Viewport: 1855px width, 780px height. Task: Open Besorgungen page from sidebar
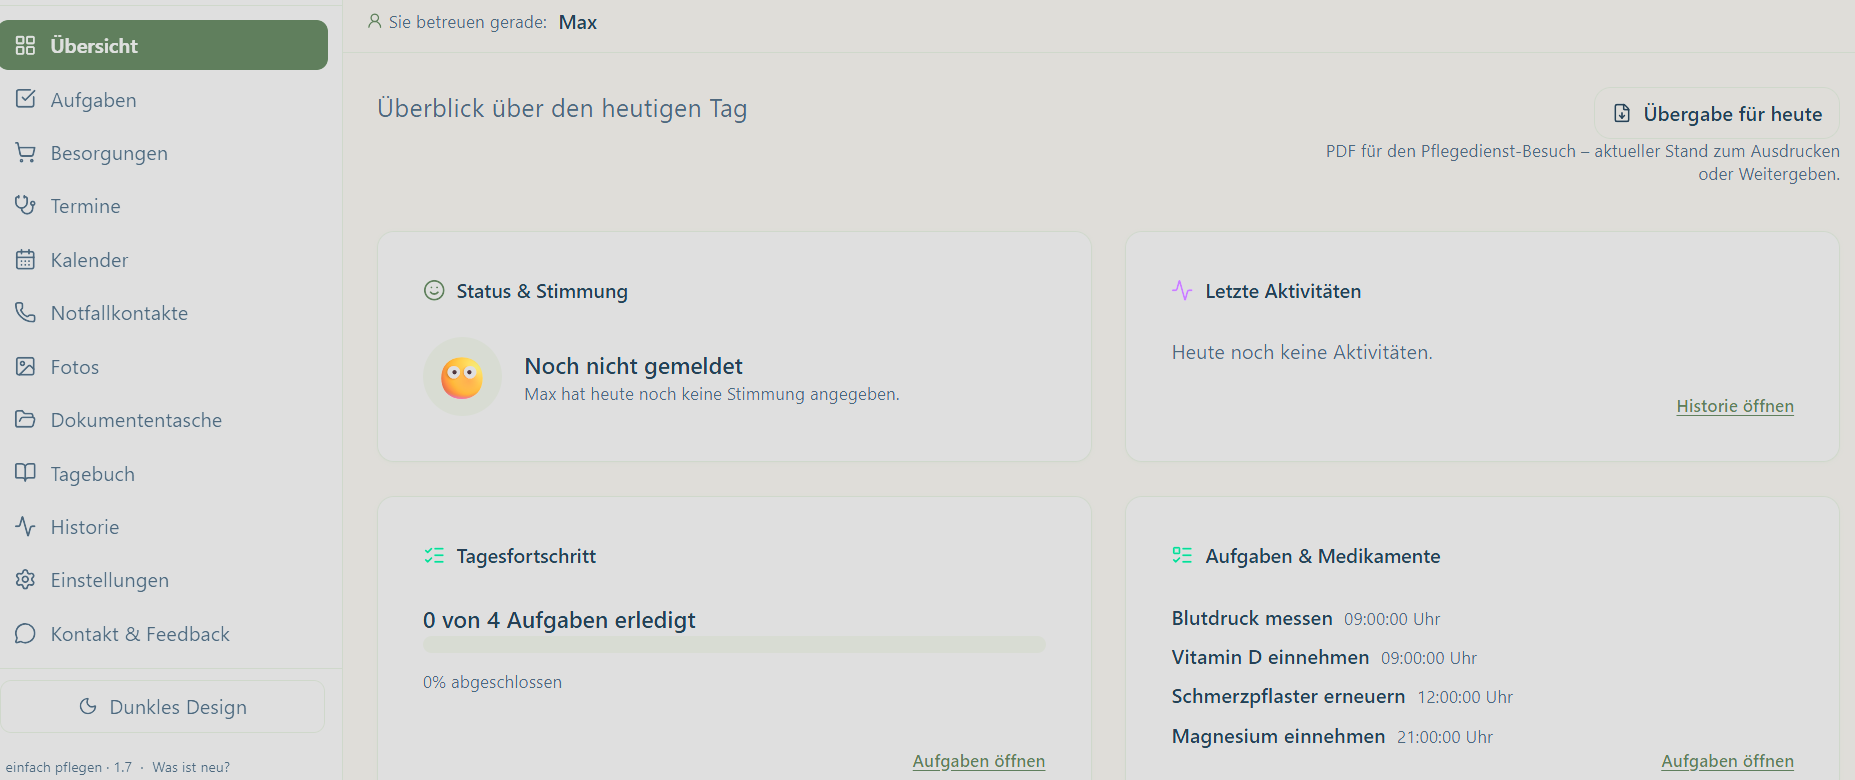[x=164, y=153]
